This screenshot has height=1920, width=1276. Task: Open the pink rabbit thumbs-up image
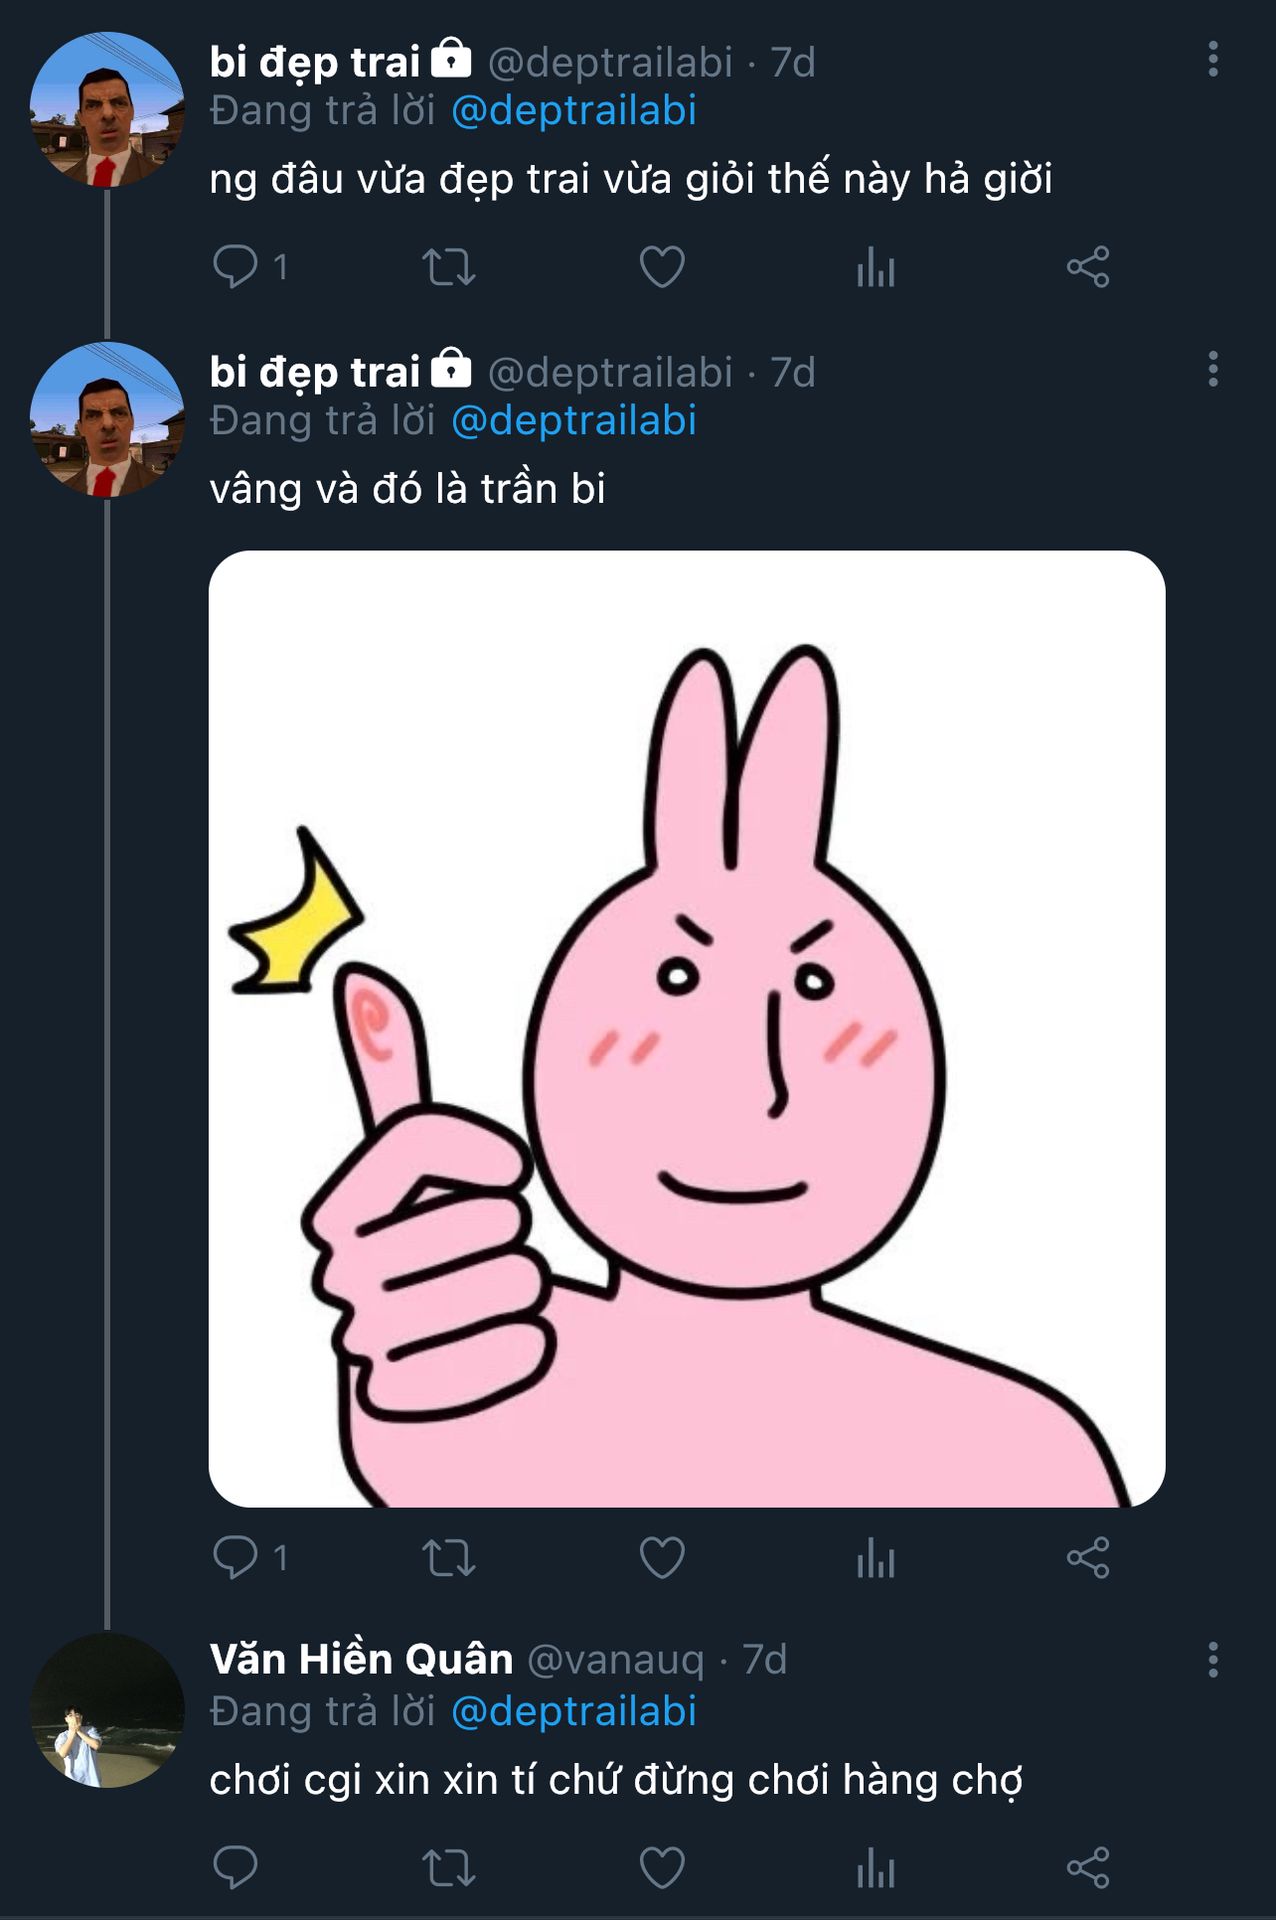[x=686, y=1028]
